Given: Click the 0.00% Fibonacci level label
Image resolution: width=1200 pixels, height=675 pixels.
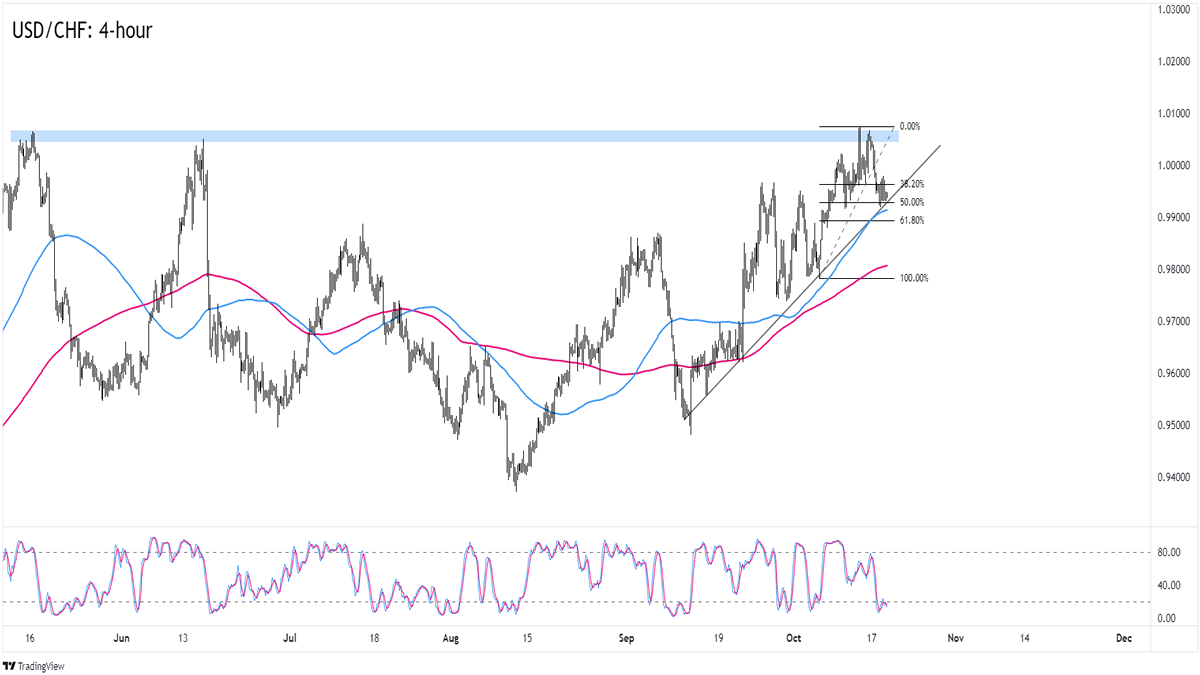Looking at the screenshot, I should click(x=909, y=127).
